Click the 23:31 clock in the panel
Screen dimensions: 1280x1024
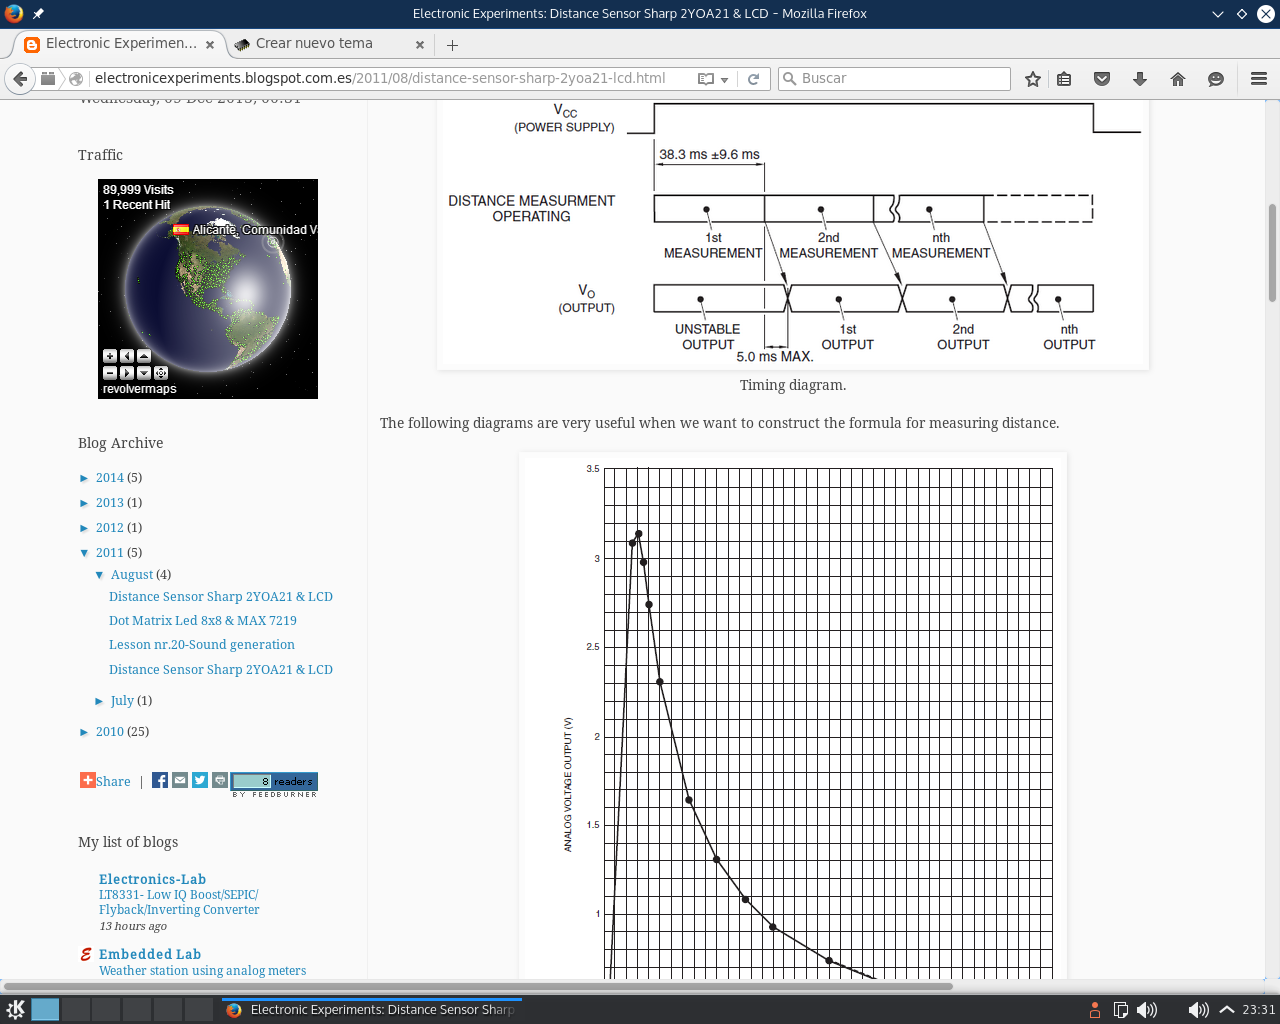click(1259, 1010)
